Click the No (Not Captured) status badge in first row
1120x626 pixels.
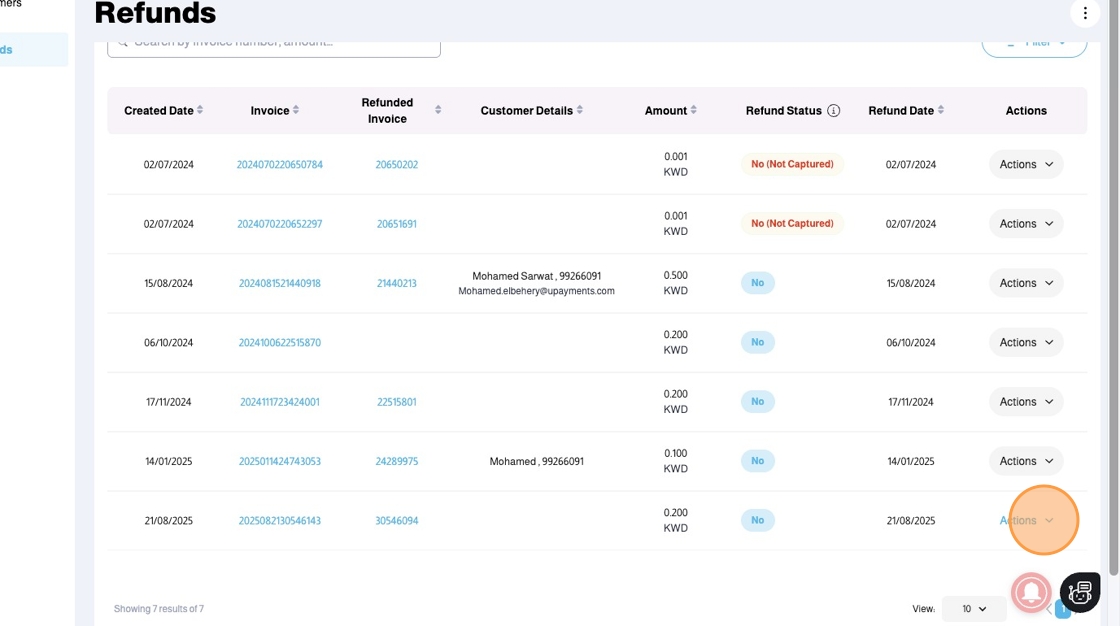click(x=792, y=164)
